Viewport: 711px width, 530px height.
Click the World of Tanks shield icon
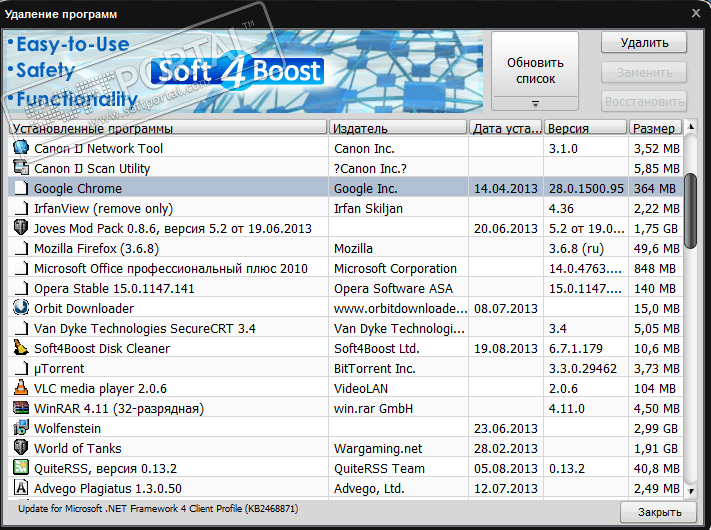click(x=21, y=447)
